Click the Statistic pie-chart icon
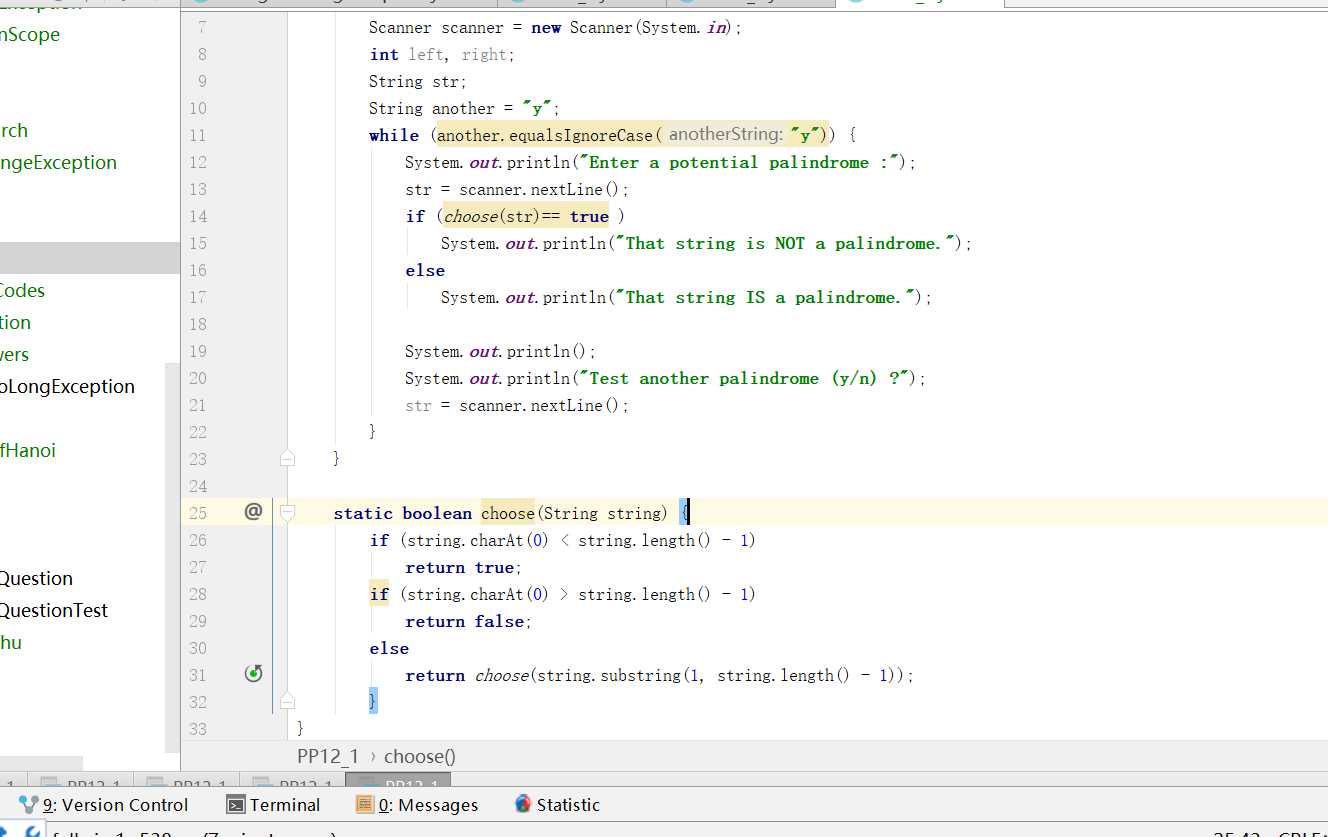Image resolution: width=1328 pixels, height=837 pixels. click(522, 804)
